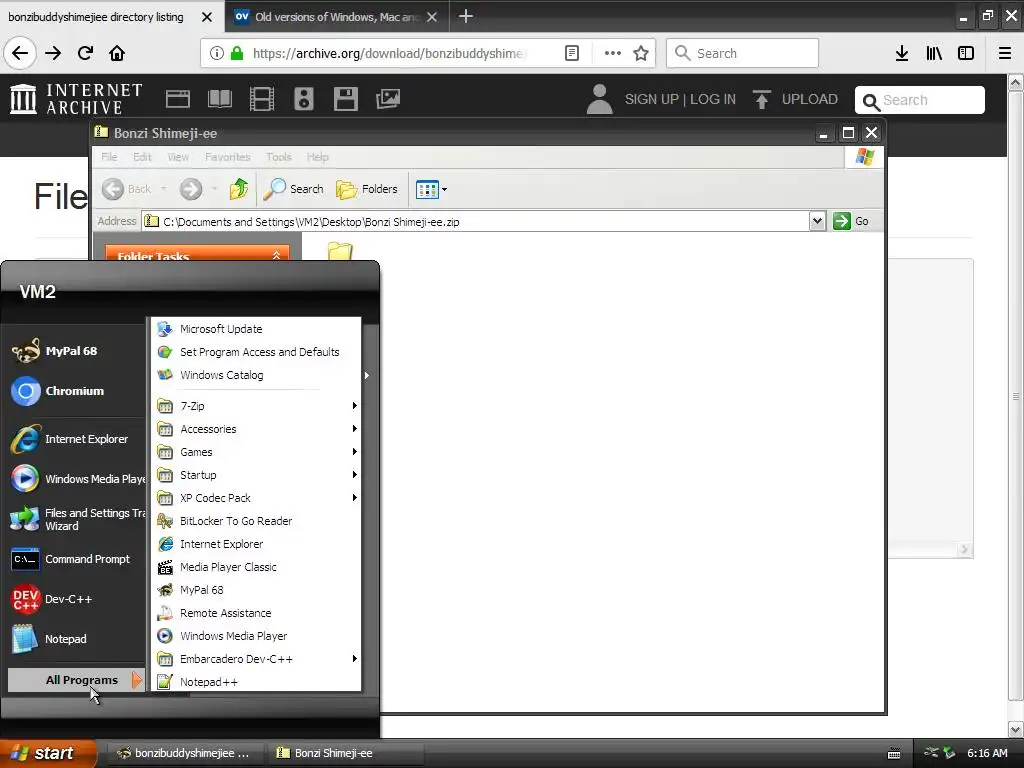Viewport: 1024px width, 768px height.
Task: Switch to bonzibuddyshimejiee taskbar window
Action: 184,753
